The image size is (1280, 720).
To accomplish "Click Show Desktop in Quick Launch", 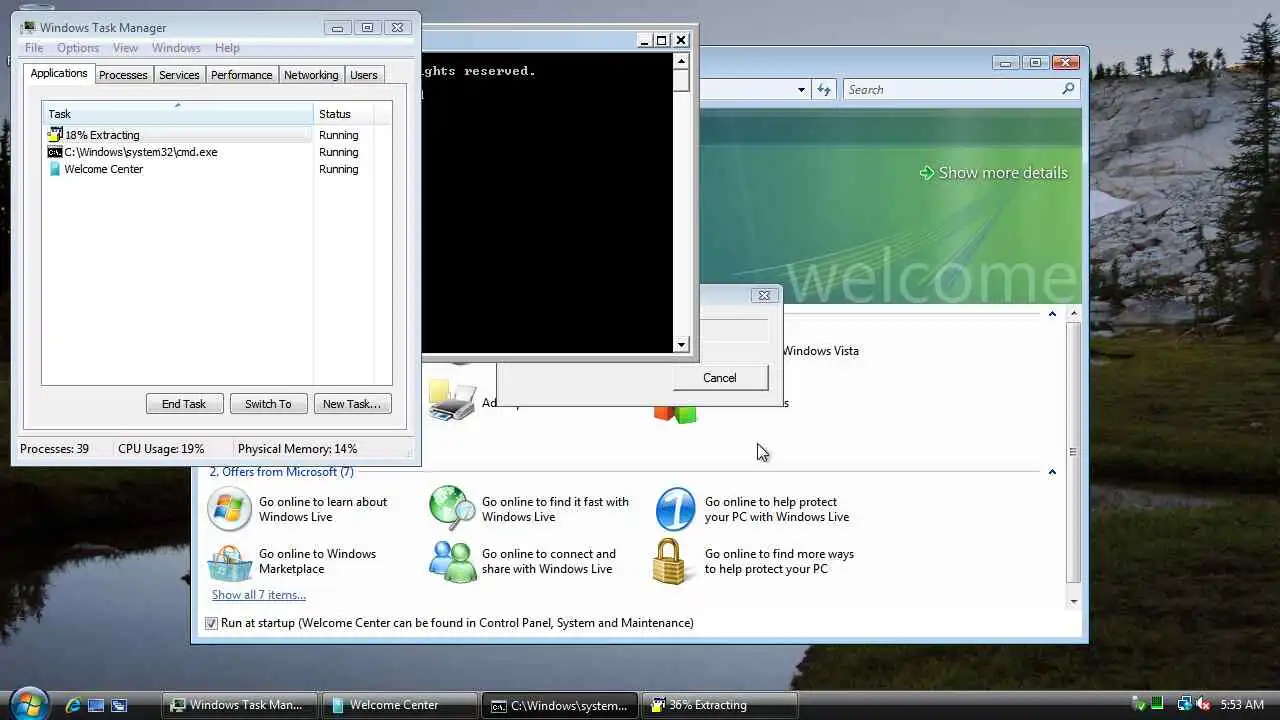I will pyautogui.click(x=96, y=705).
